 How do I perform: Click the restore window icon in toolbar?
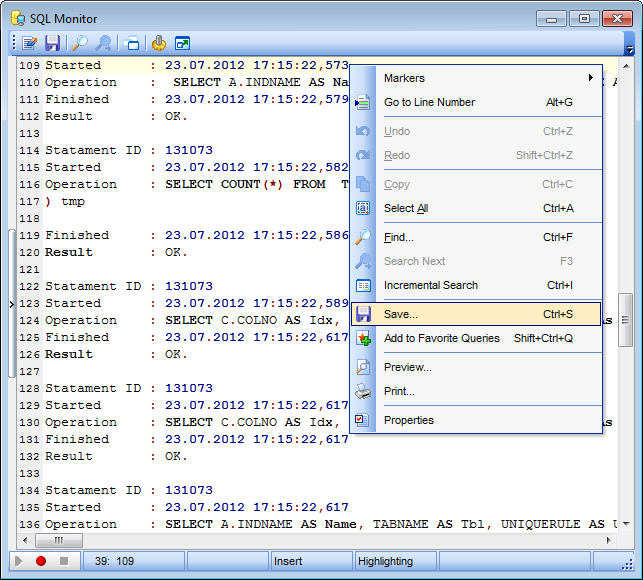click(182, 43)
